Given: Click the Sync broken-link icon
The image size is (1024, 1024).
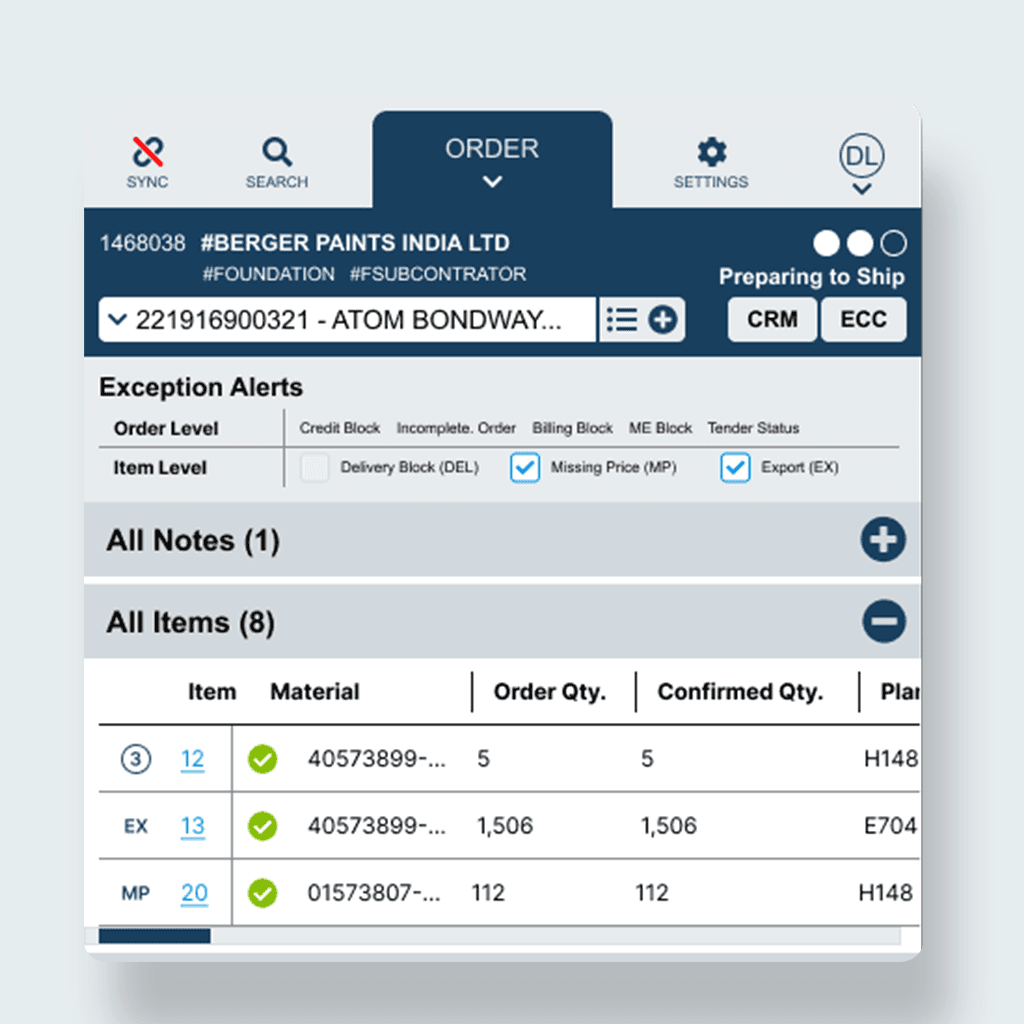Looking at the screenshot, I should pos(148,152).
